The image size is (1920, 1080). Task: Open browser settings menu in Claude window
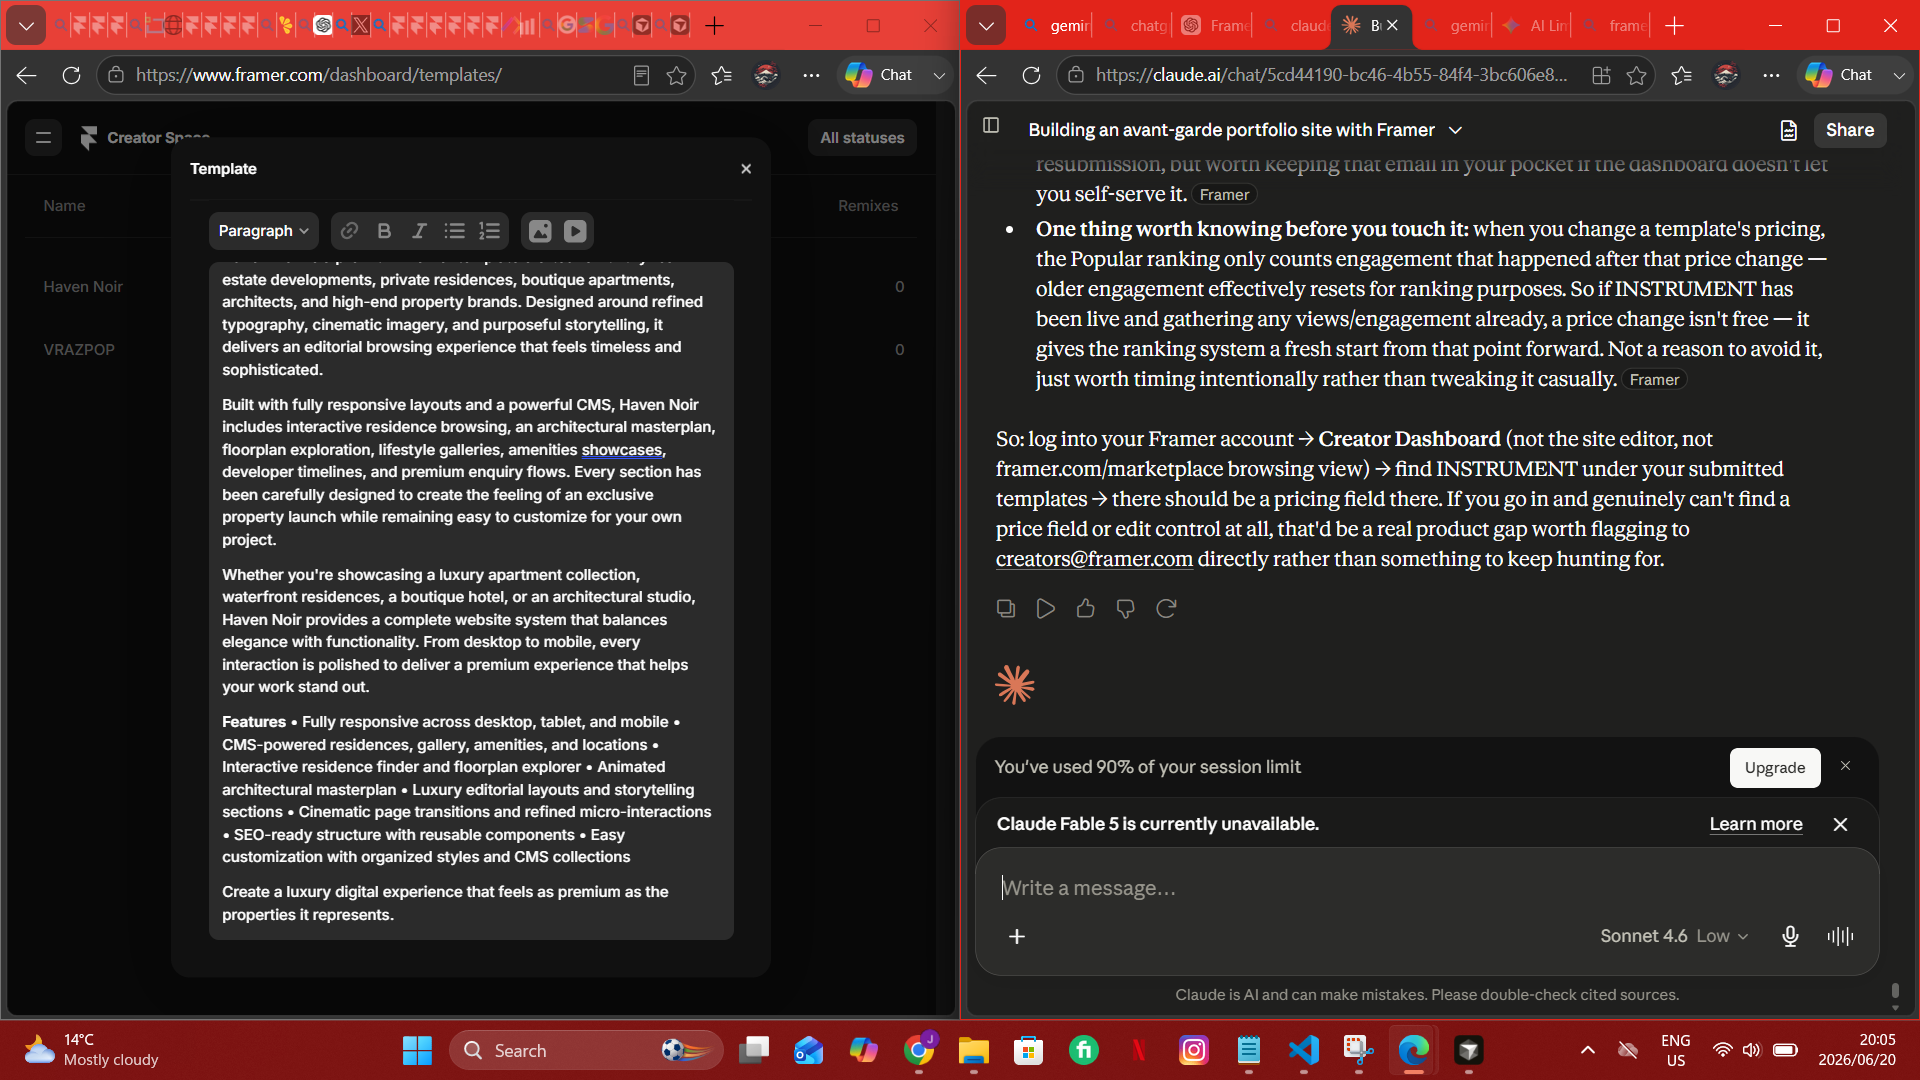(1771, 75)
